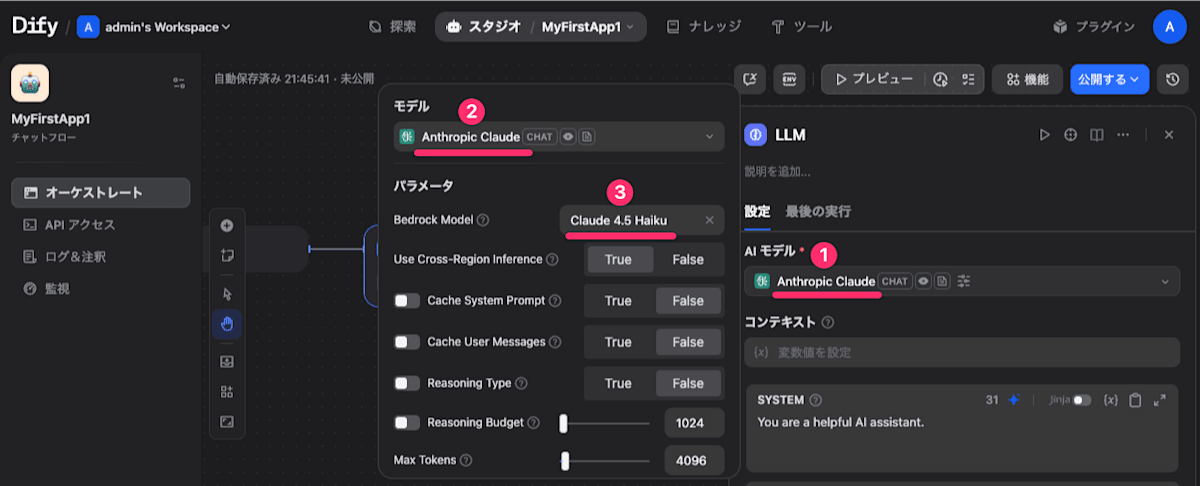Image resolution: width=1200 pixels, height=486 pixels.
Task: Click the chat variable icon left of ENV
Action: coord(750,79)
